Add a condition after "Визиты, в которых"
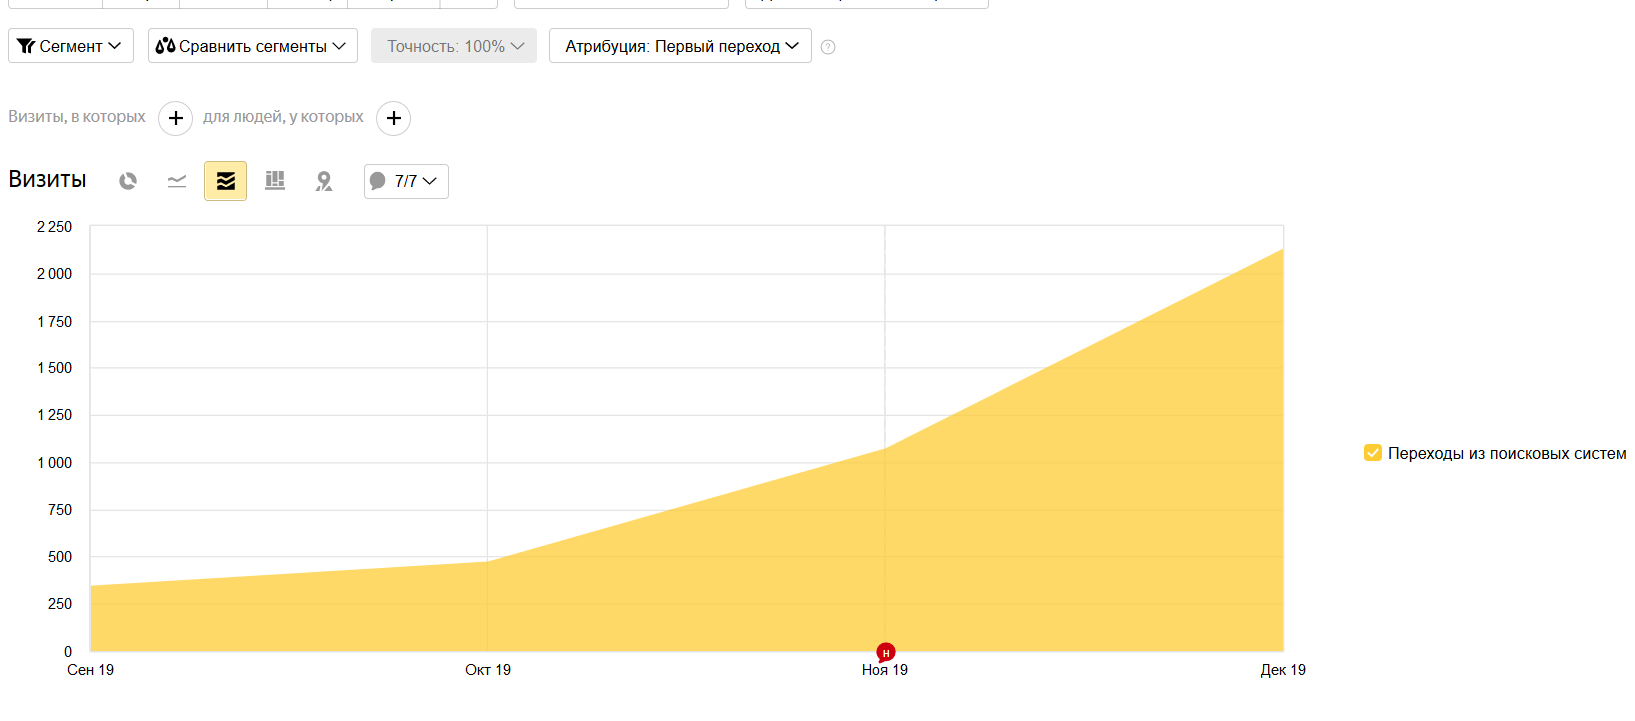The width and height of the screenshot is (1635, 721). [175, 118]
